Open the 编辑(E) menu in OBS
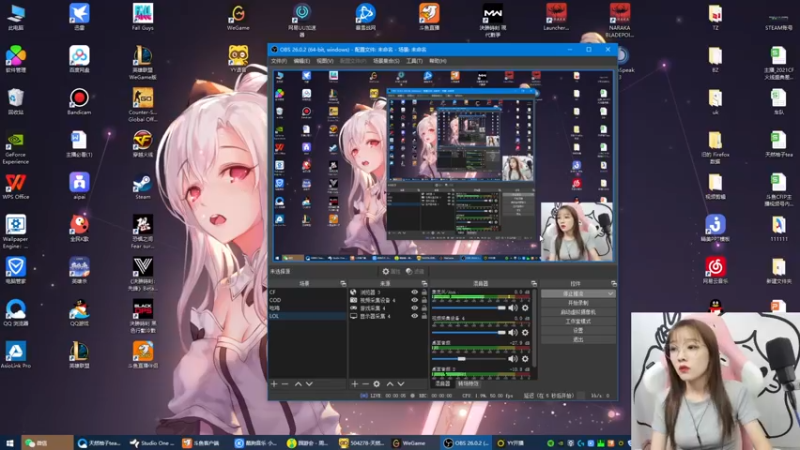The height and width of the screenshot is (450, 800). point(302,61)
